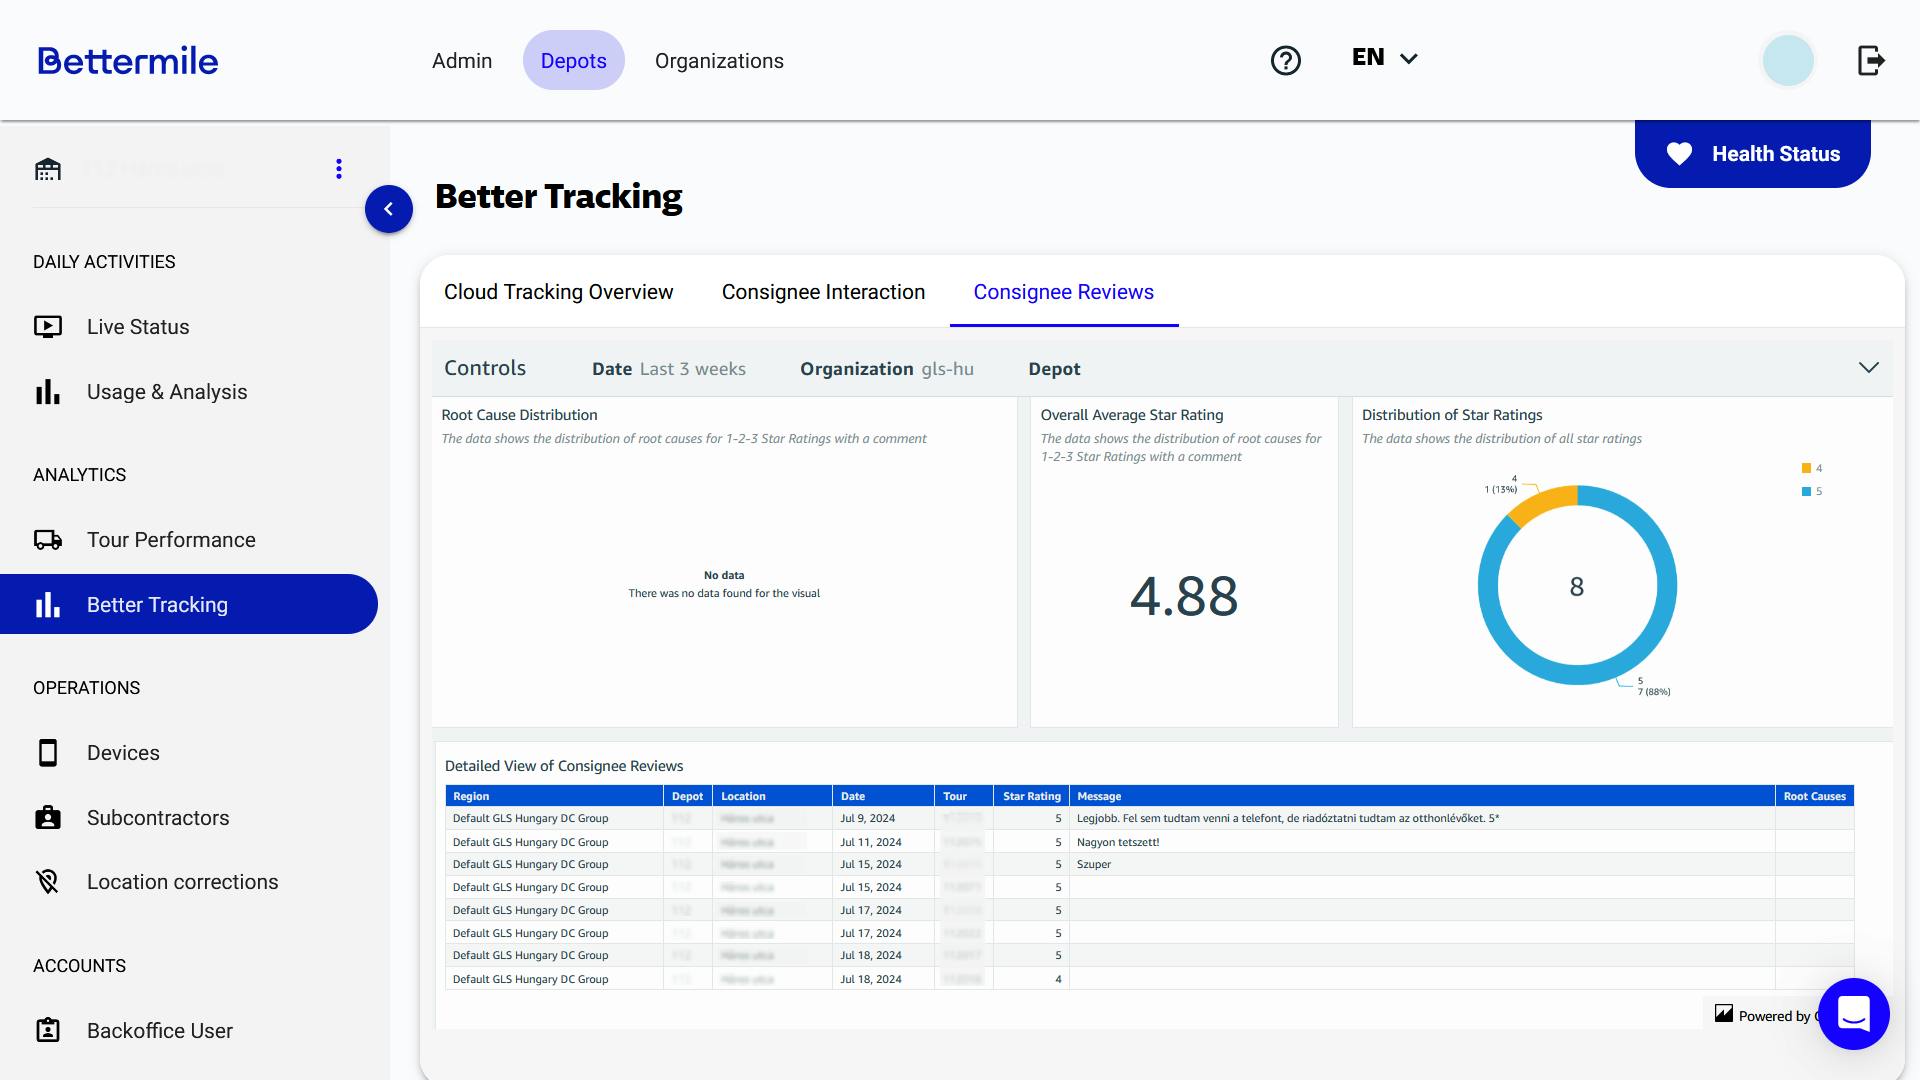Sort by Date column header
Screen dimensions: 1920x1080
(883, 796)
